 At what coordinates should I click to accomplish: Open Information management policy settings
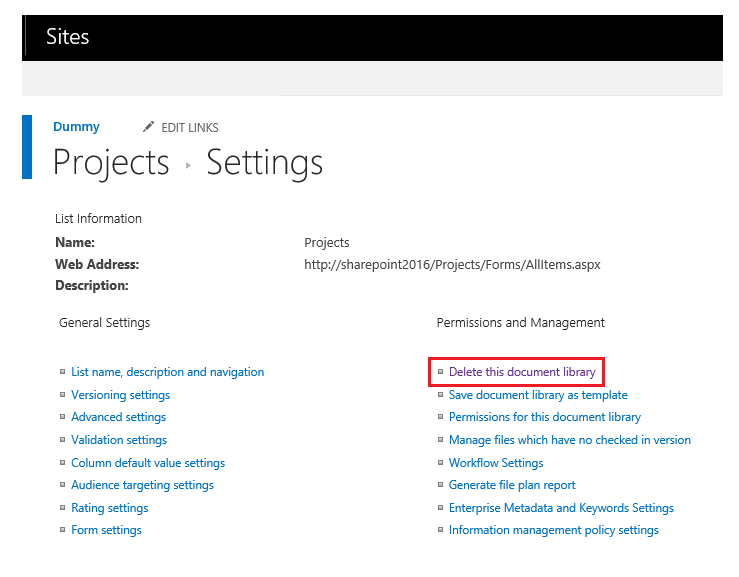(554, 530)
